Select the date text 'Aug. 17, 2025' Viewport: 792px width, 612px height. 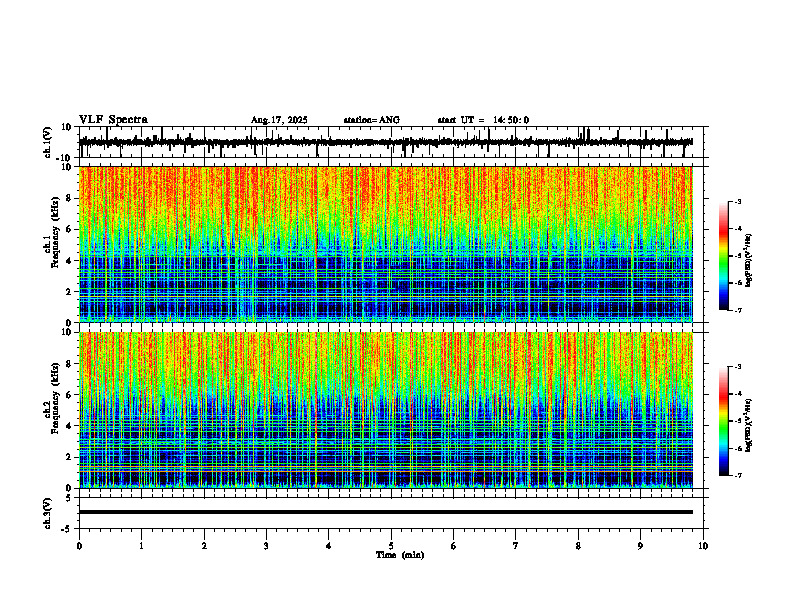[279, 120]
